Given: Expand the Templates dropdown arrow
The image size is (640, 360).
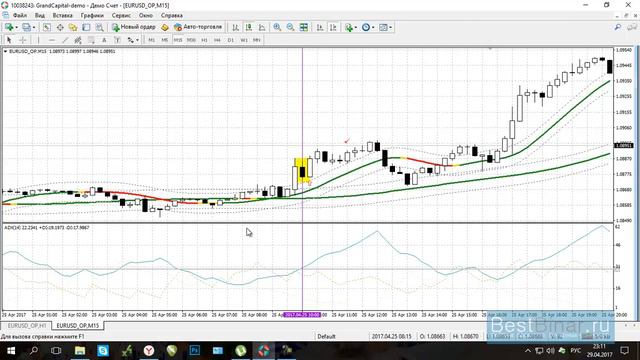Looking at the screenshot, I should pos(391,27).
